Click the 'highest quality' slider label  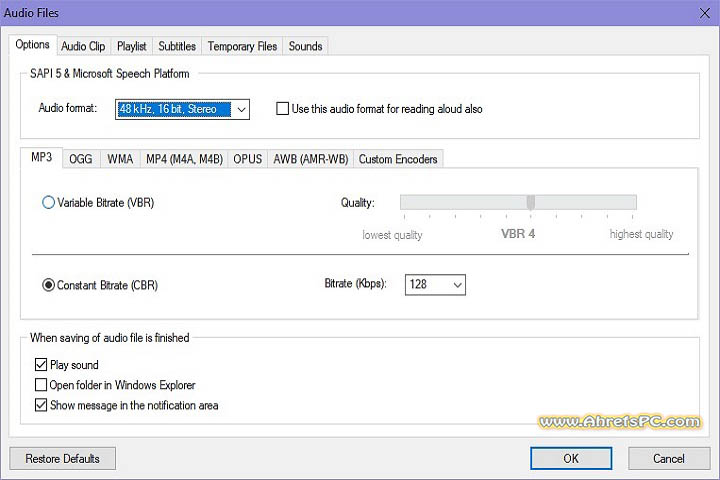click(x=641, y=234)
